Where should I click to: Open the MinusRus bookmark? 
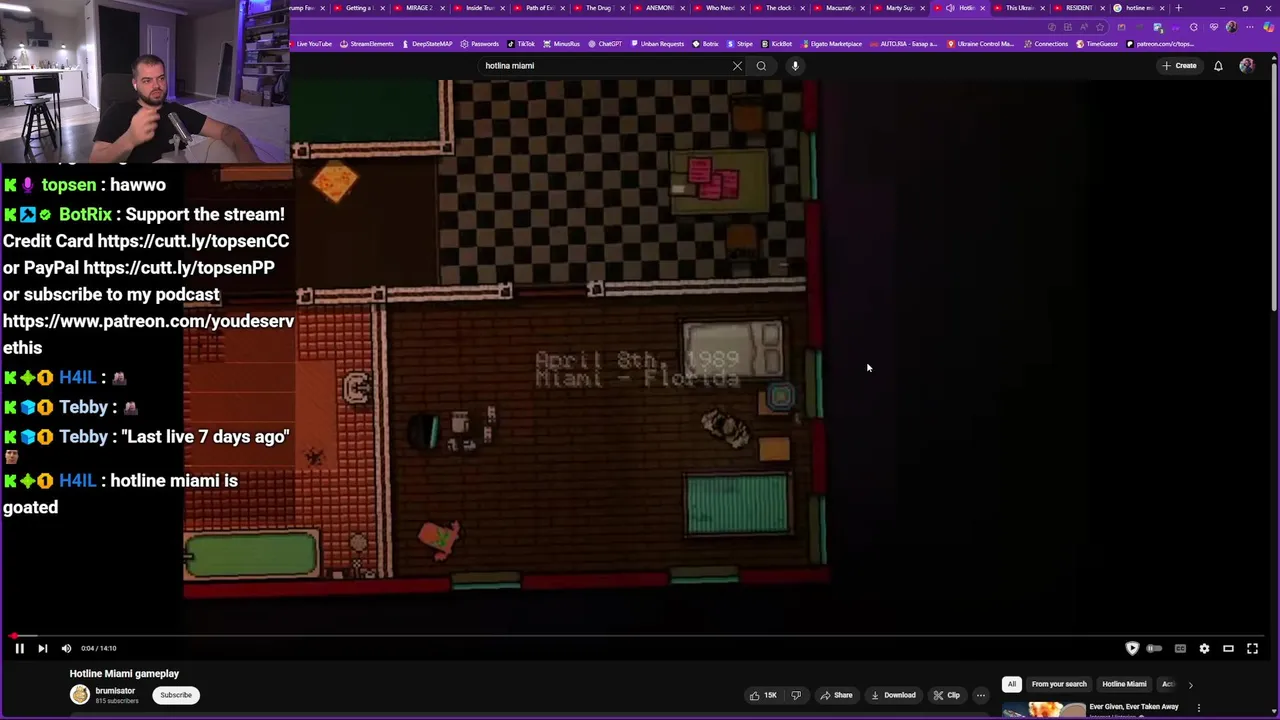(x=561, y=44)
